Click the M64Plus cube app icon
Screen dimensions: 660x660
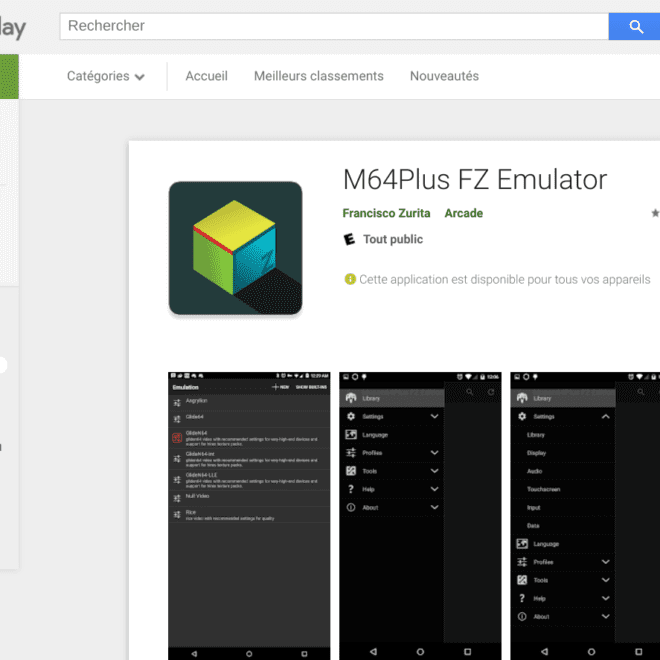click(235, 248)
